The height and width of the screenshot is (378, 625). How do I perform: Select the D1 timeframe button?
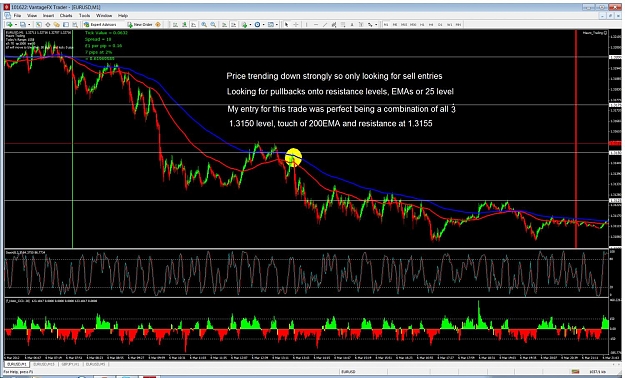pyautogui.click(x=440, y=25)
